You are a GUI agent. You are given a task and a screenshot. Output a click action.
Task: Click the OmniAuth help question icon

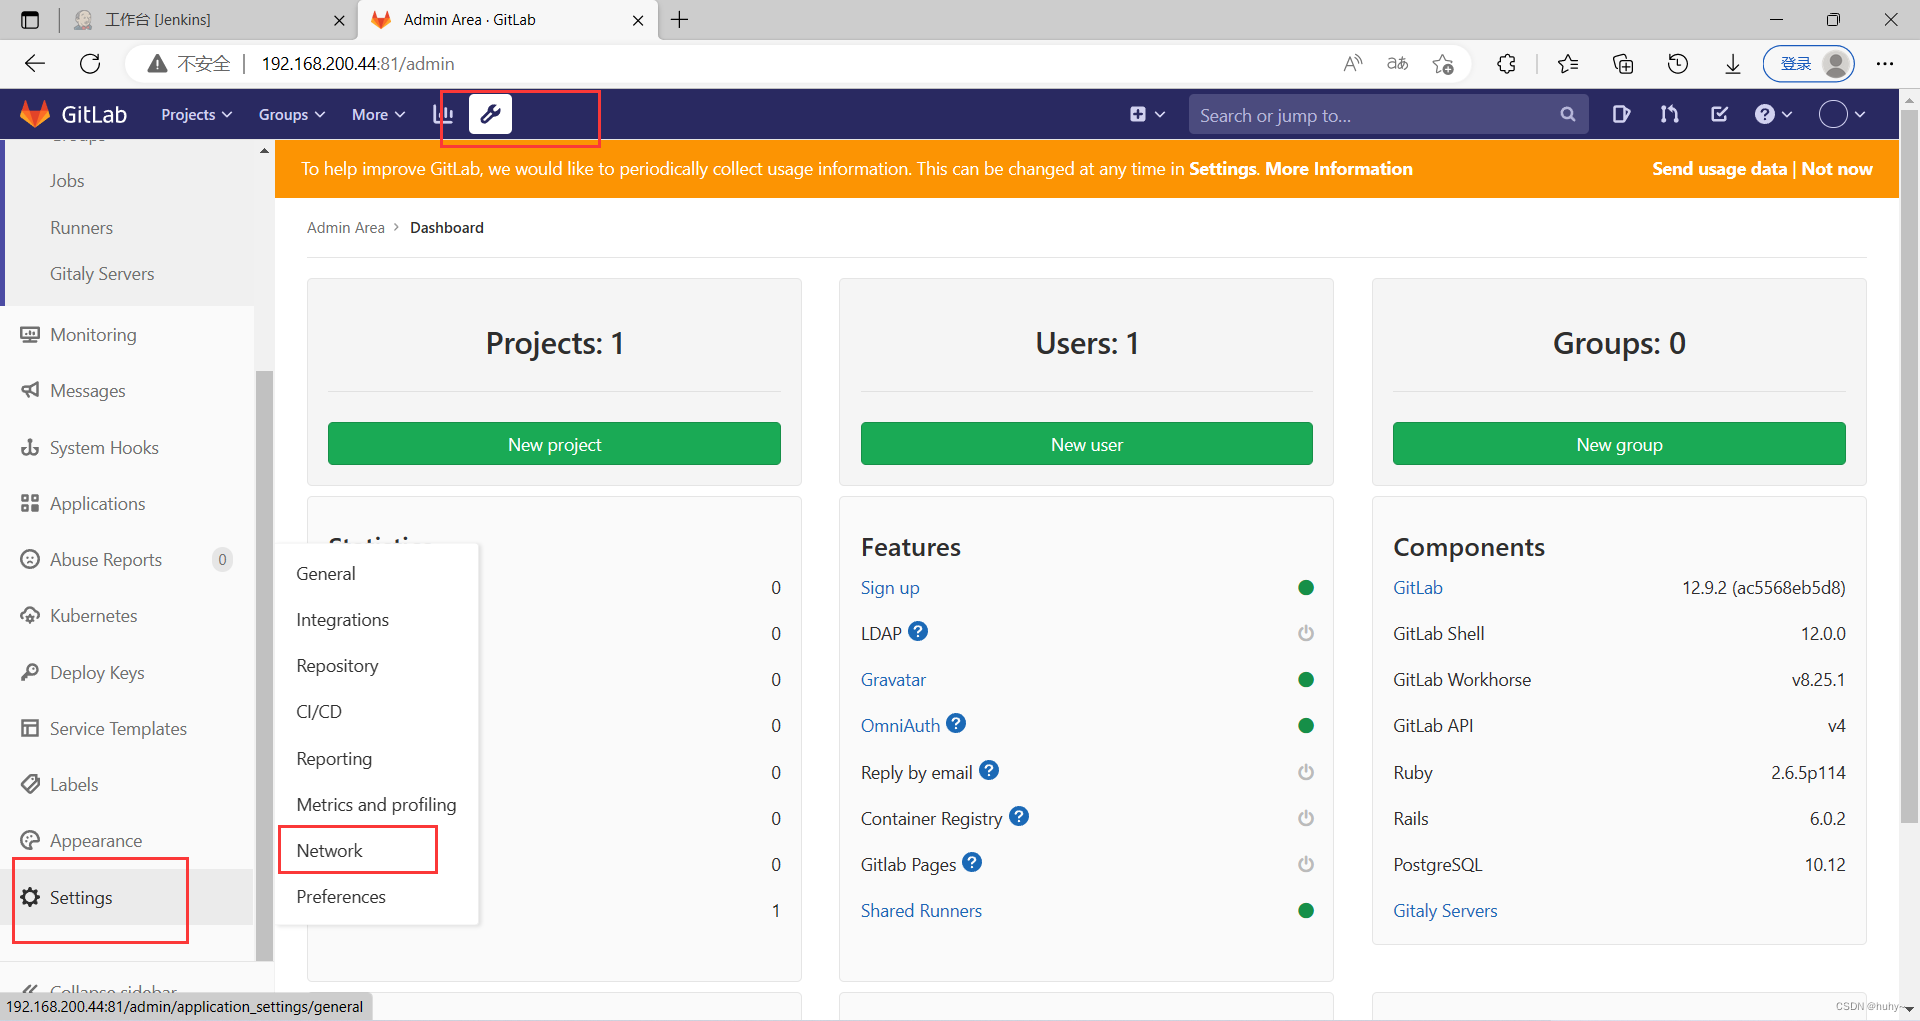click(x=956, y=723)
